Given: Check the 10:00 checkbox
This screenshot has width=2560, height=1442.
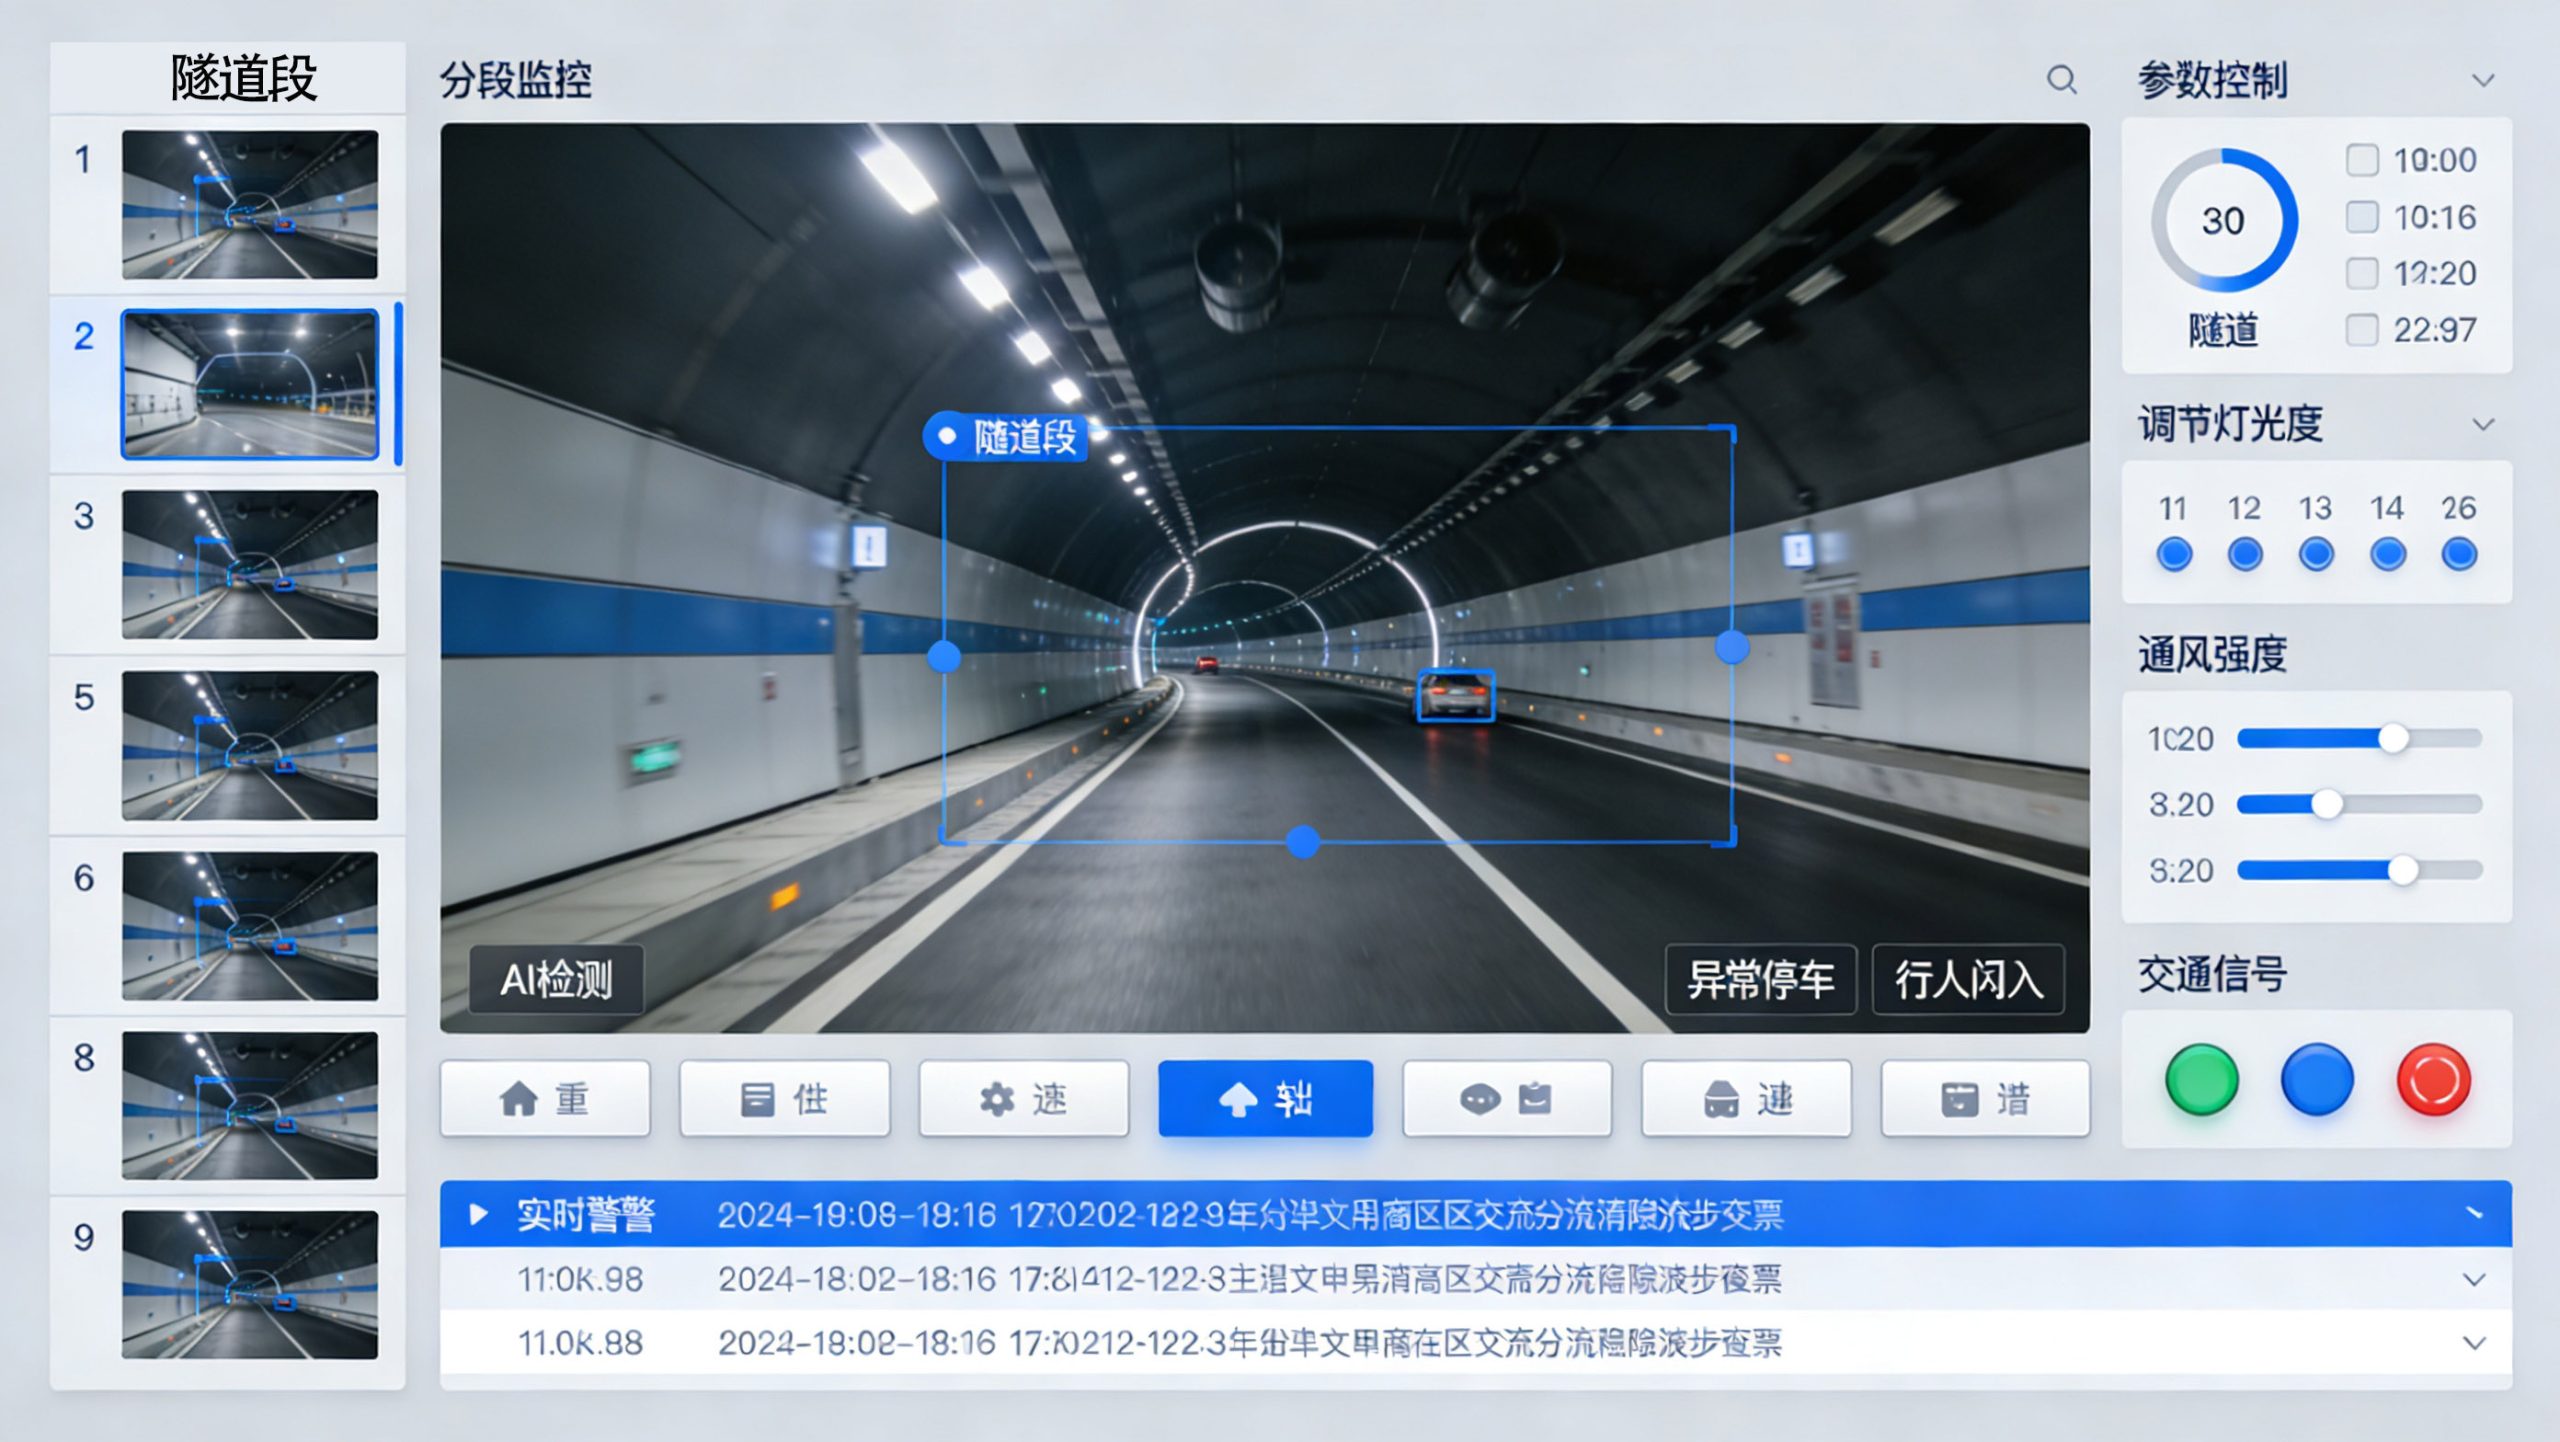Looking at the screenshot, I should (2362, 160).
